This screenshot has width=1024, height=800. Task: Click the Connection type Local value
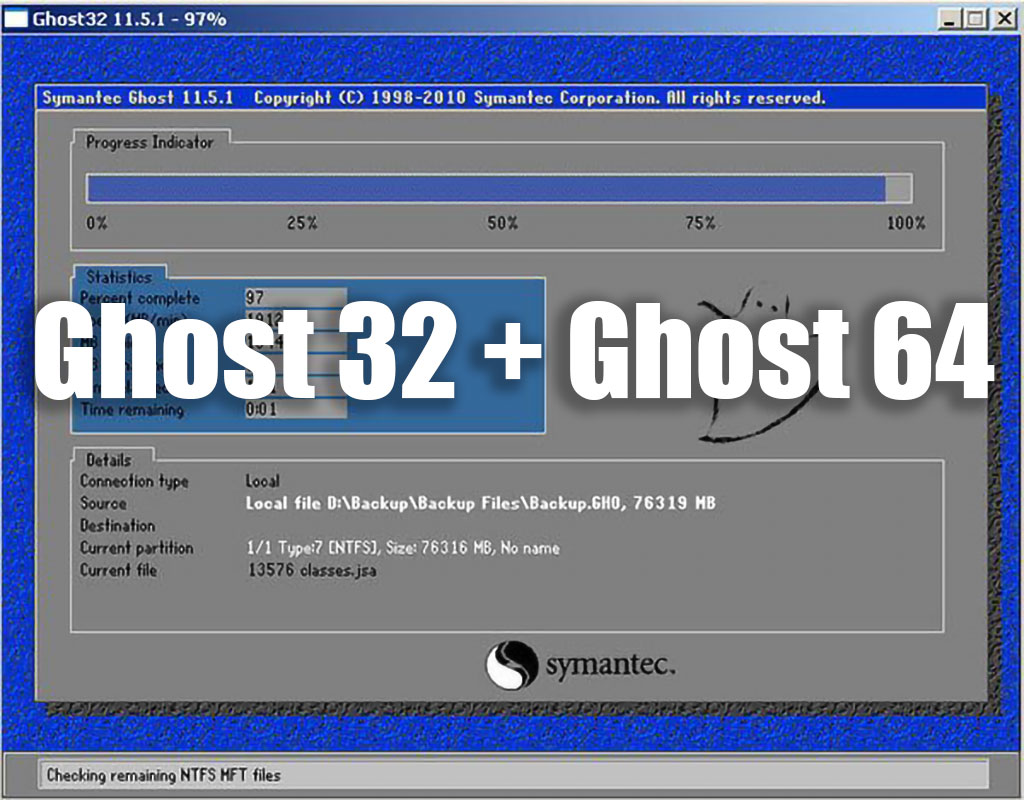tap(263, 481)
